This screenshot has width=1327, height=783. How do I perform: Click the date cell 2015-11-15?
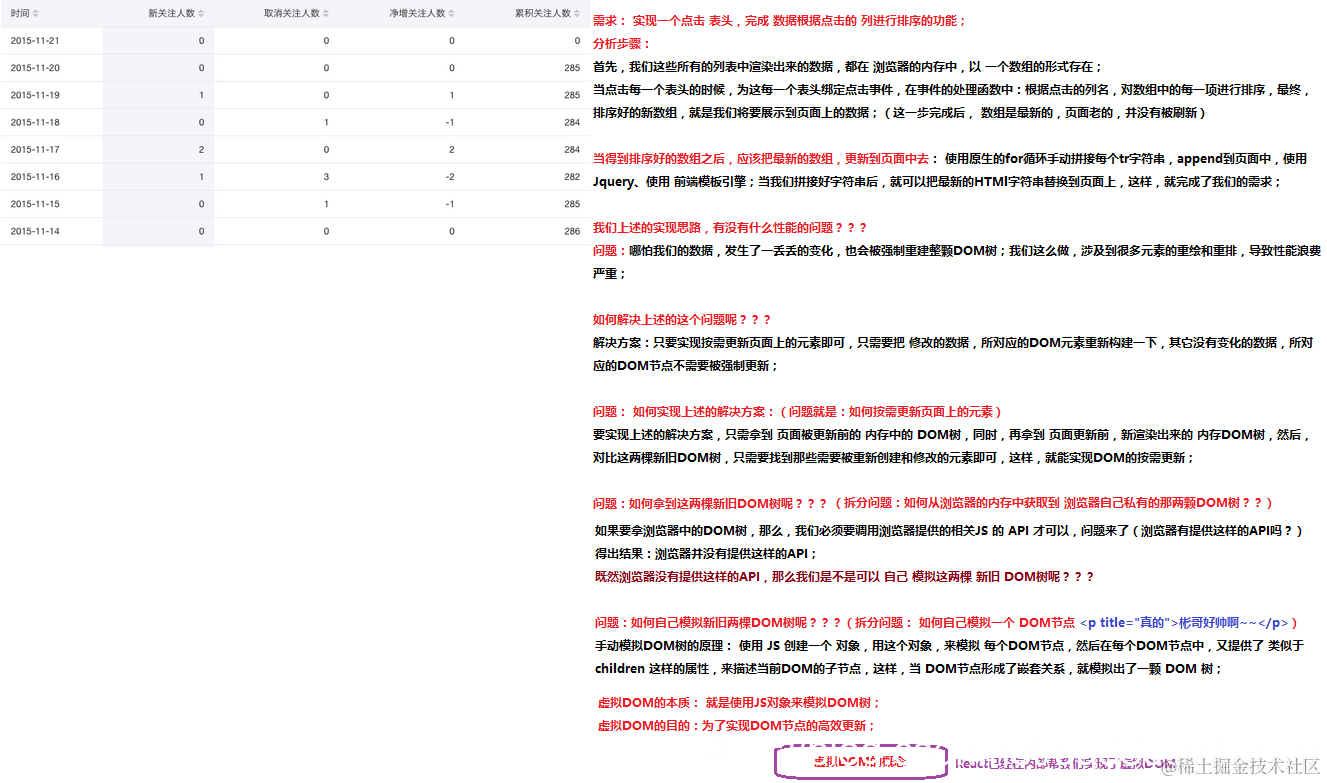click(35, 204)
